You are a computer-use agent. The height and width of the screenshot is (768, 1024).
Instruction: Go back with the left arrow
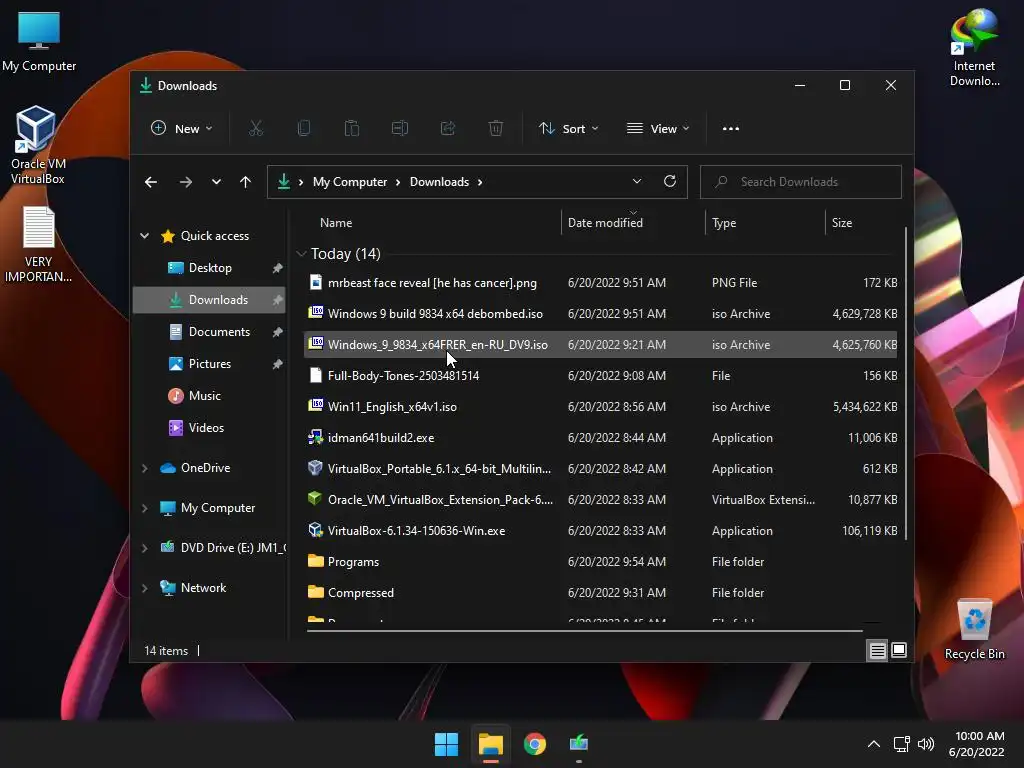[151, 182]
